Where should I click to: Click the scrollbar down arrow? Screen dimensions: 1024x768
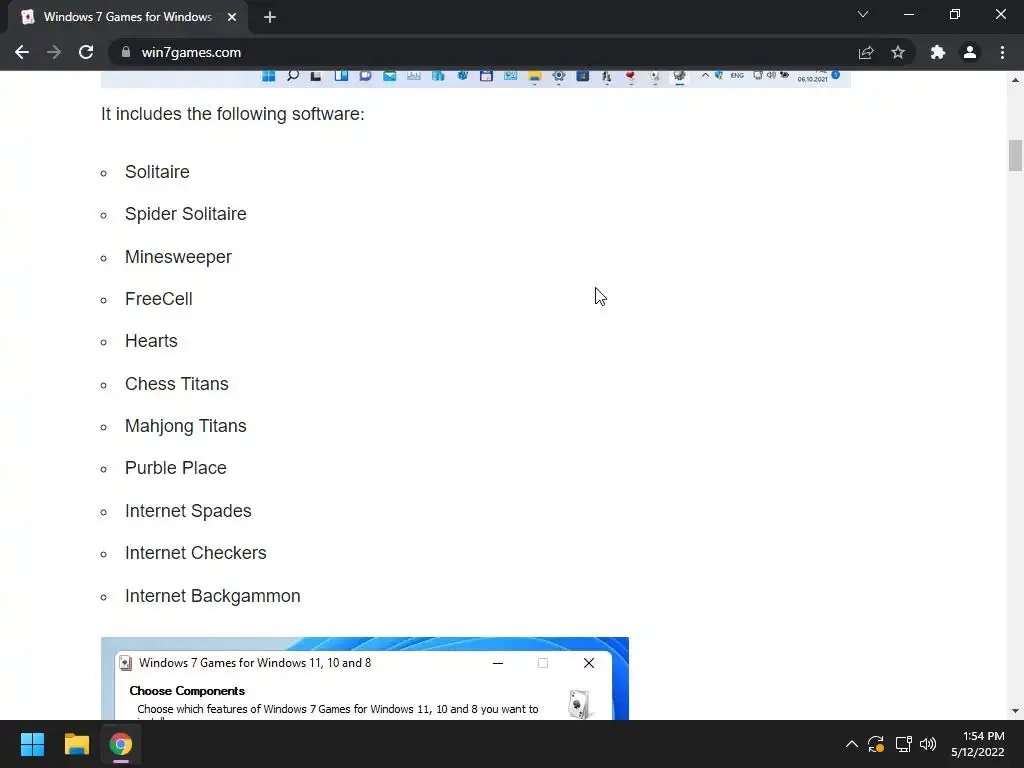pyautogui.click(x=1015, y=711)
